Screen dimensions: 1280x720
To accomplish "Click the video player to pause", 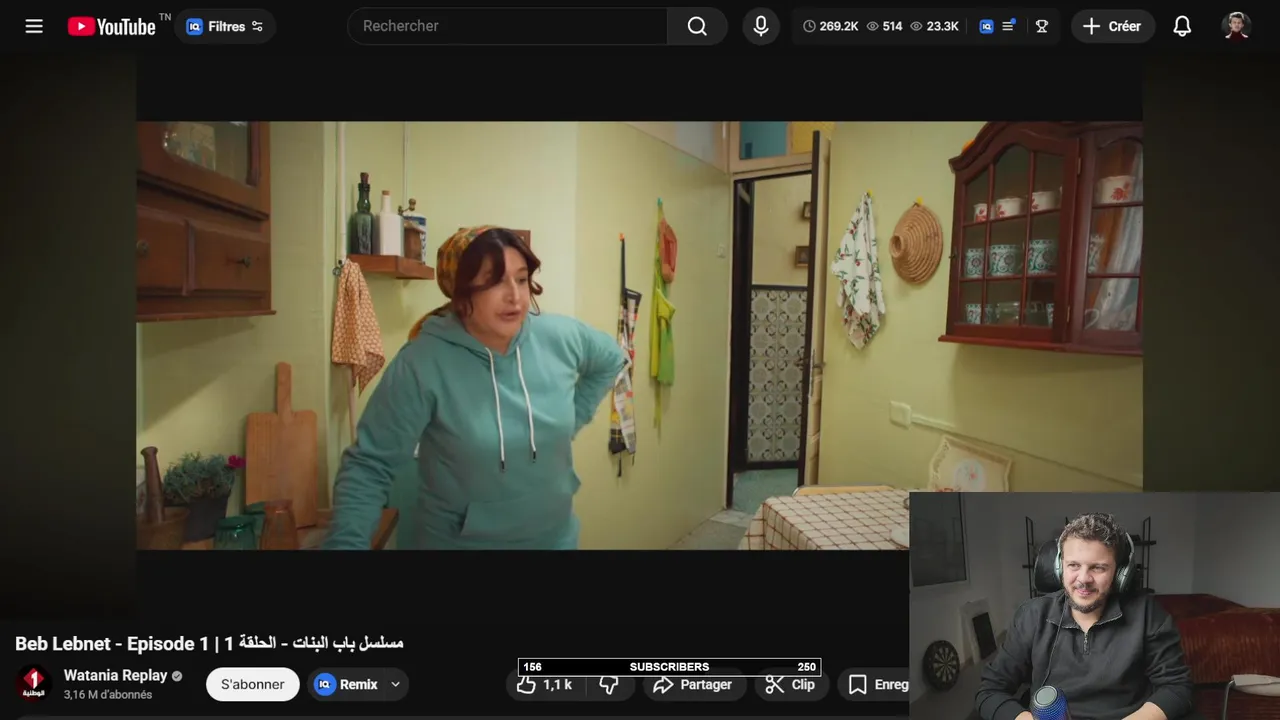I will point(639,335).
